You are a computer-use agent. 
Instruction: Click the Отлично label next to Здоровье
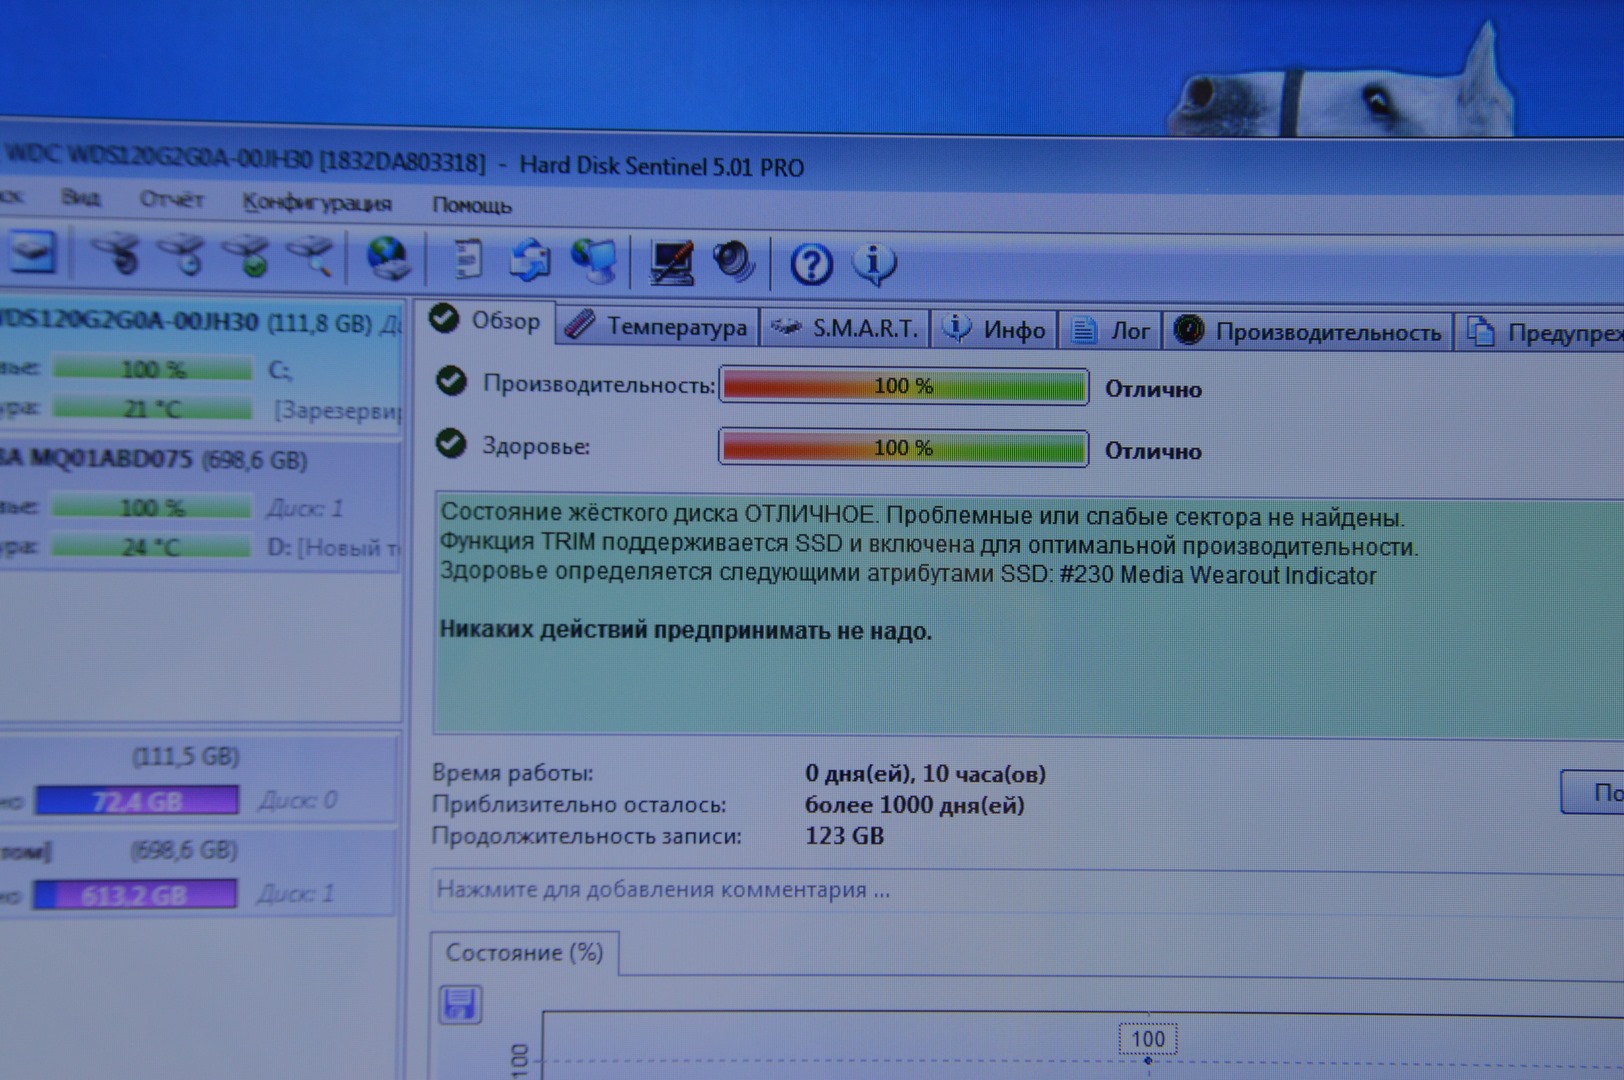point(1153,451)
